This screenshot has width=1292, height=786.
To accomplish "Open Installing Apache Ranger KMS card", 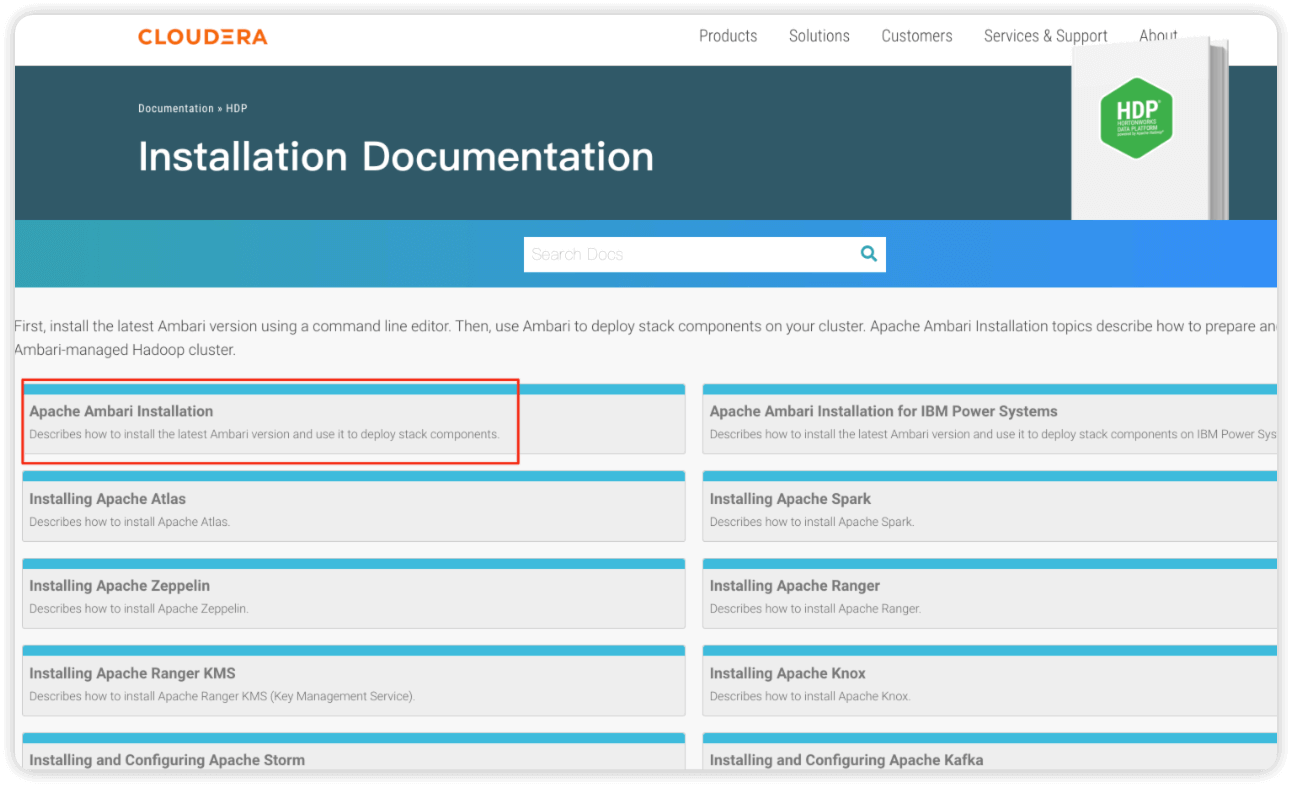I will point(354,681).
